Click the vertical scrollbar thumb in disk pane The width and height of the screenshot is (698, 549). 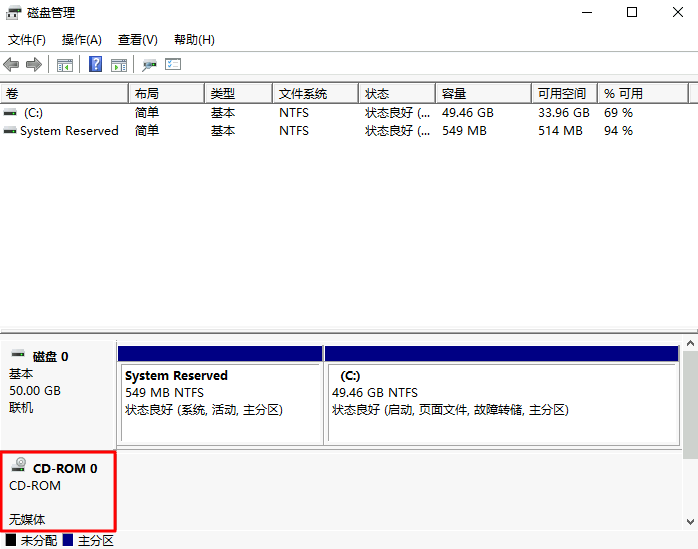pyautogui.click(x=690, y=404)
